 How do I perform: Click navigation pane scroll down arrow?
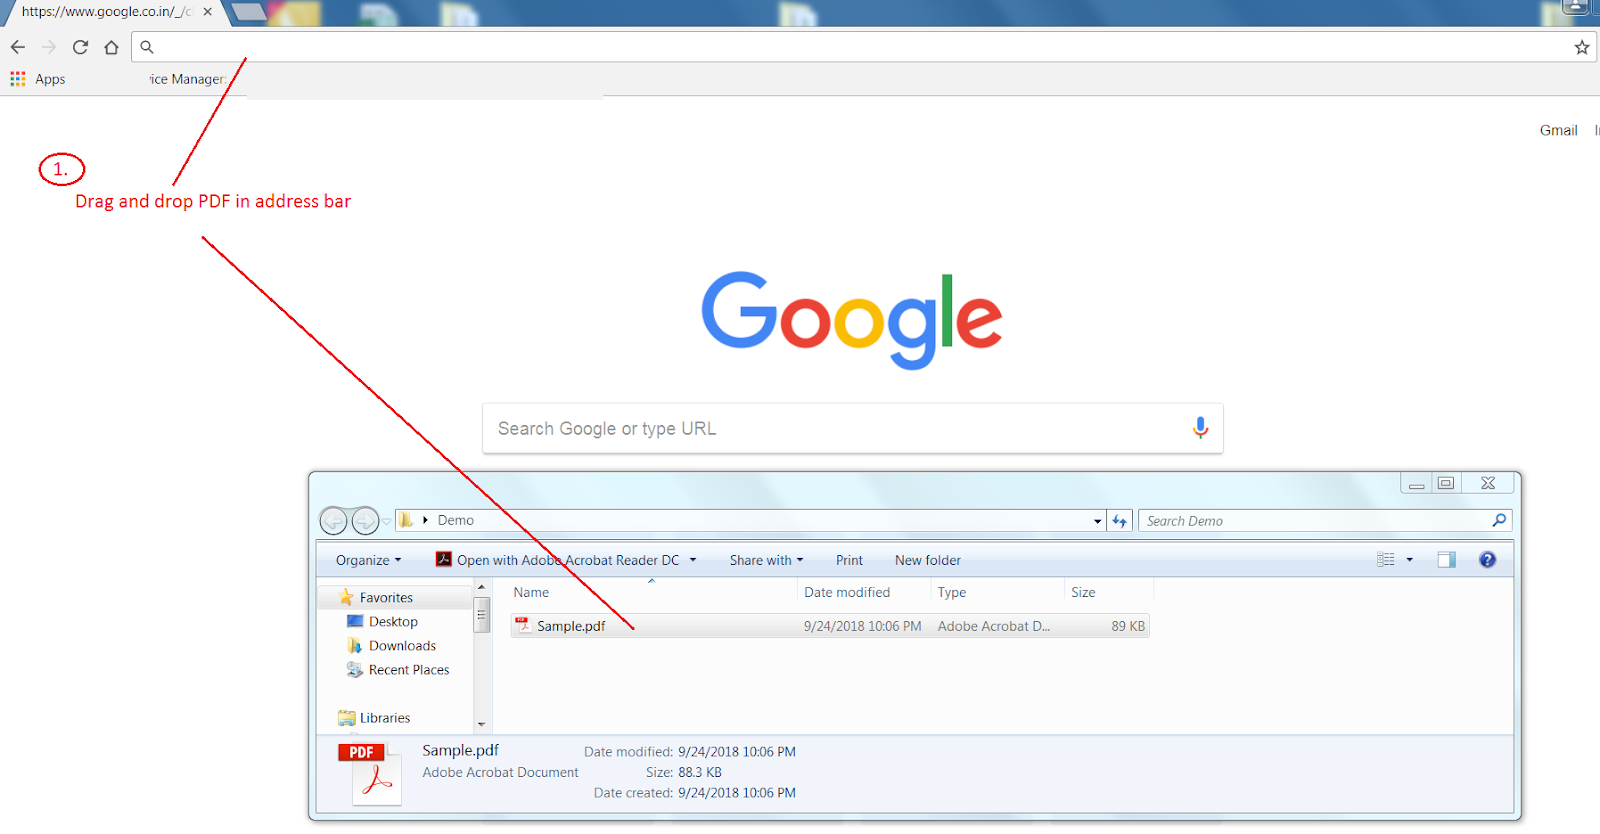[x=481, y=724]
